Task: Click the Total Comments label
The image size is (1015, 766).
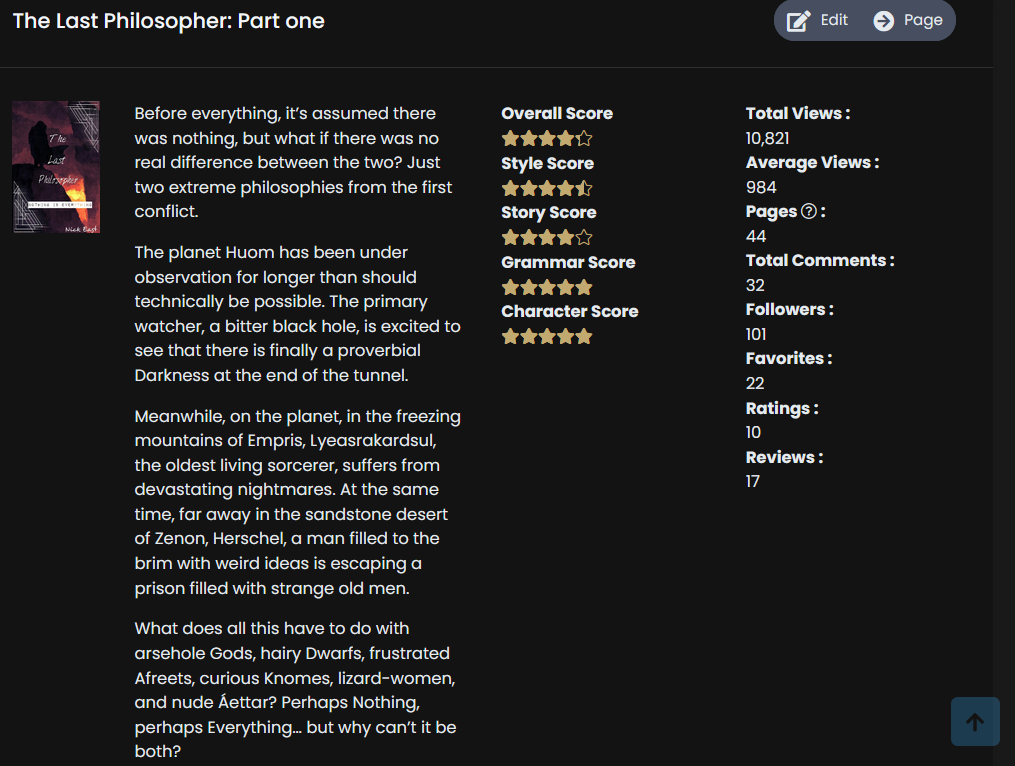Action: (819, 260)
